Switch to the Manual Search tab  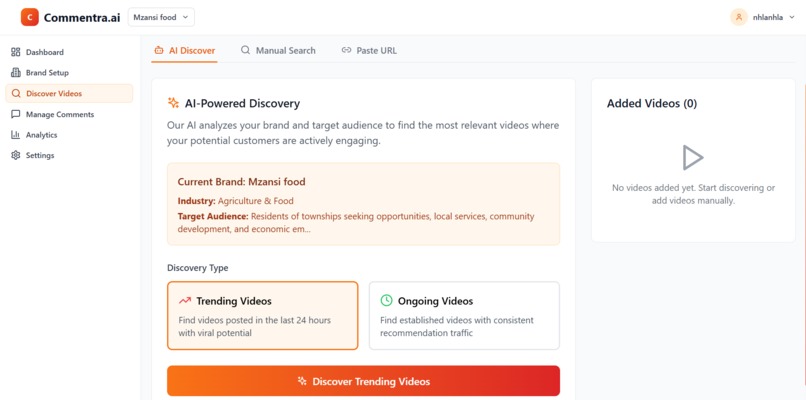(278, 50)
